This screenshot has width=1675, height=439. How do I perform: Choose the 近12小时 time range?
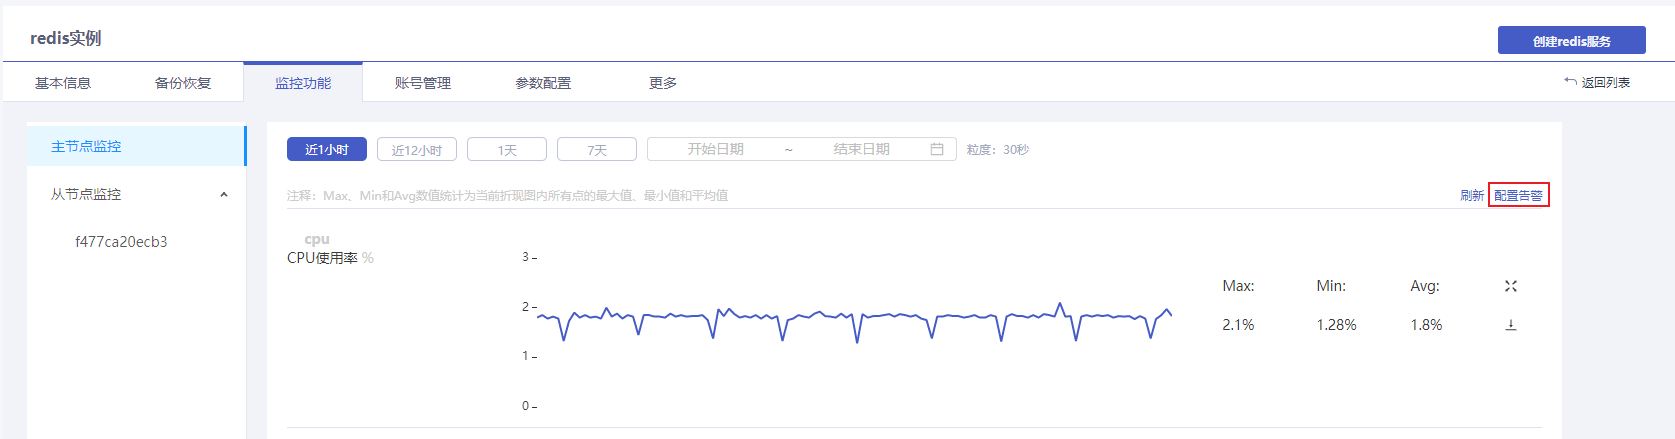(x=417, y=150)
